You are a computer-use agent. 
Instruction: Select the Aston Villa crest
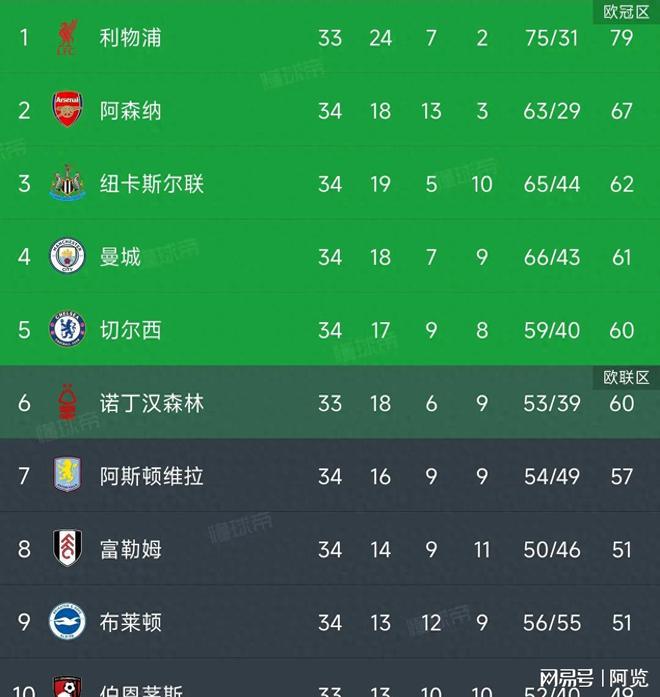[67, 475]
